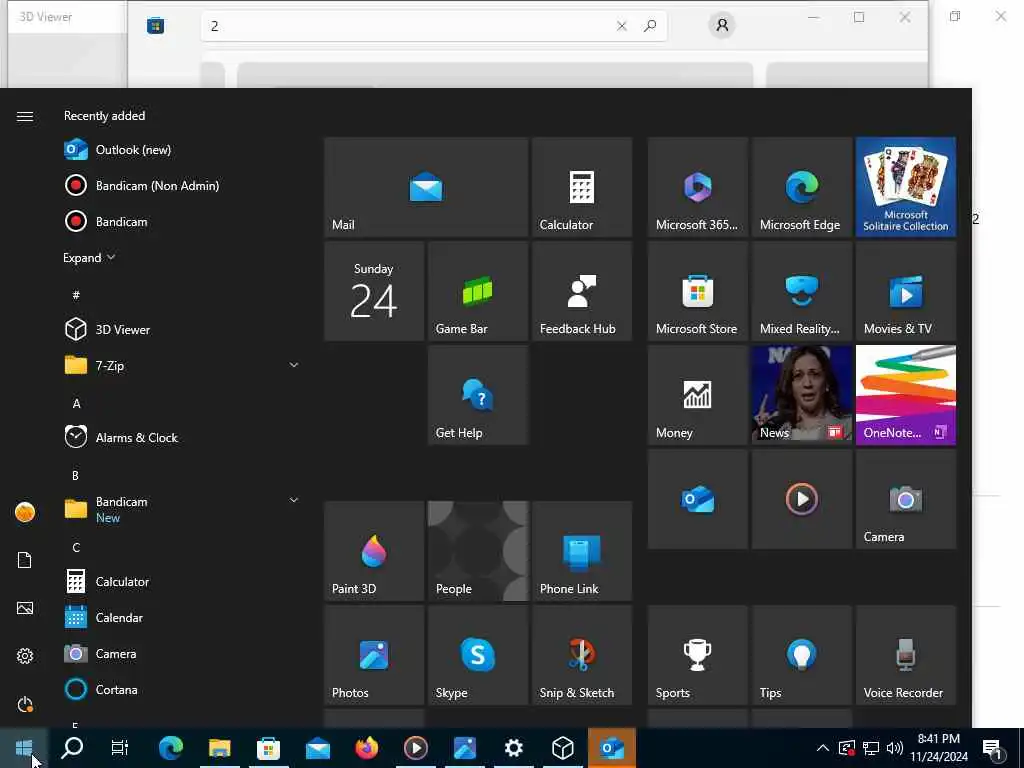This screenshot has height=768, width=1024.
Task: Jump to the # section header
Action: click(x=76, y=295)
